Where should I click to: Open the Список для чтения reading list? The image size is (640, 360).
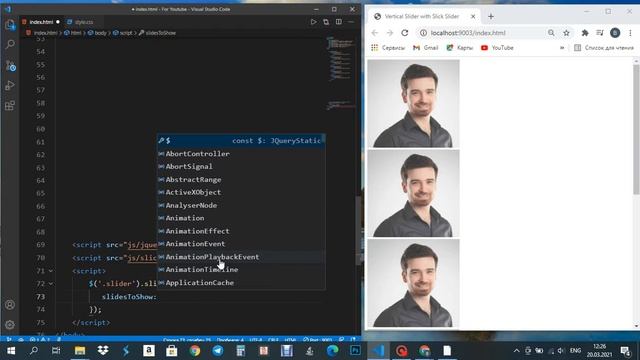point(604,48)
